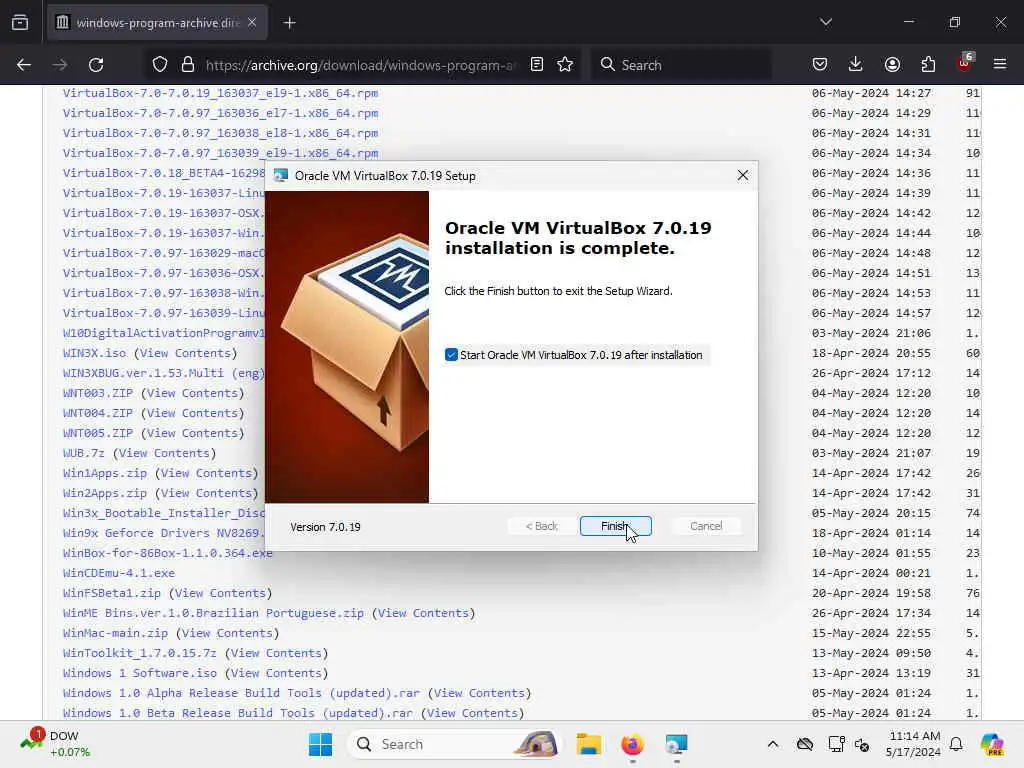Go back to previous page in Firefox

pyautogui.click(x=24, y=65)
